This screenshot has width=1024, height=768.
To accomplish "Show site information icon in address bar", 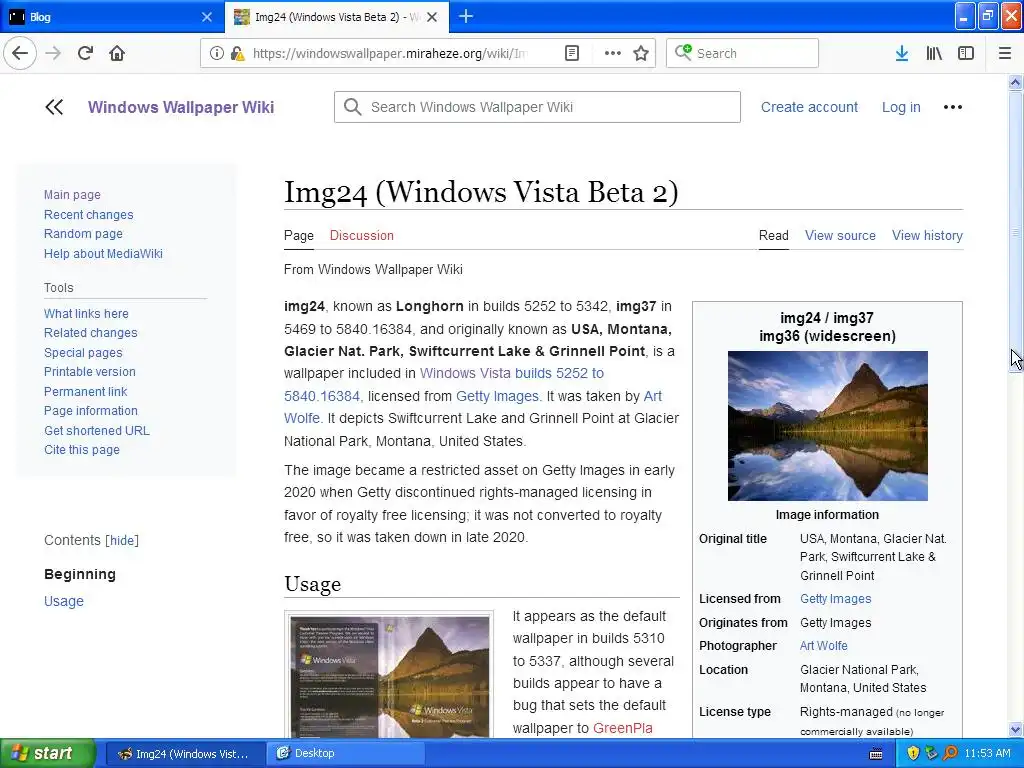I will pyautogui.click(x=217, y=53).
